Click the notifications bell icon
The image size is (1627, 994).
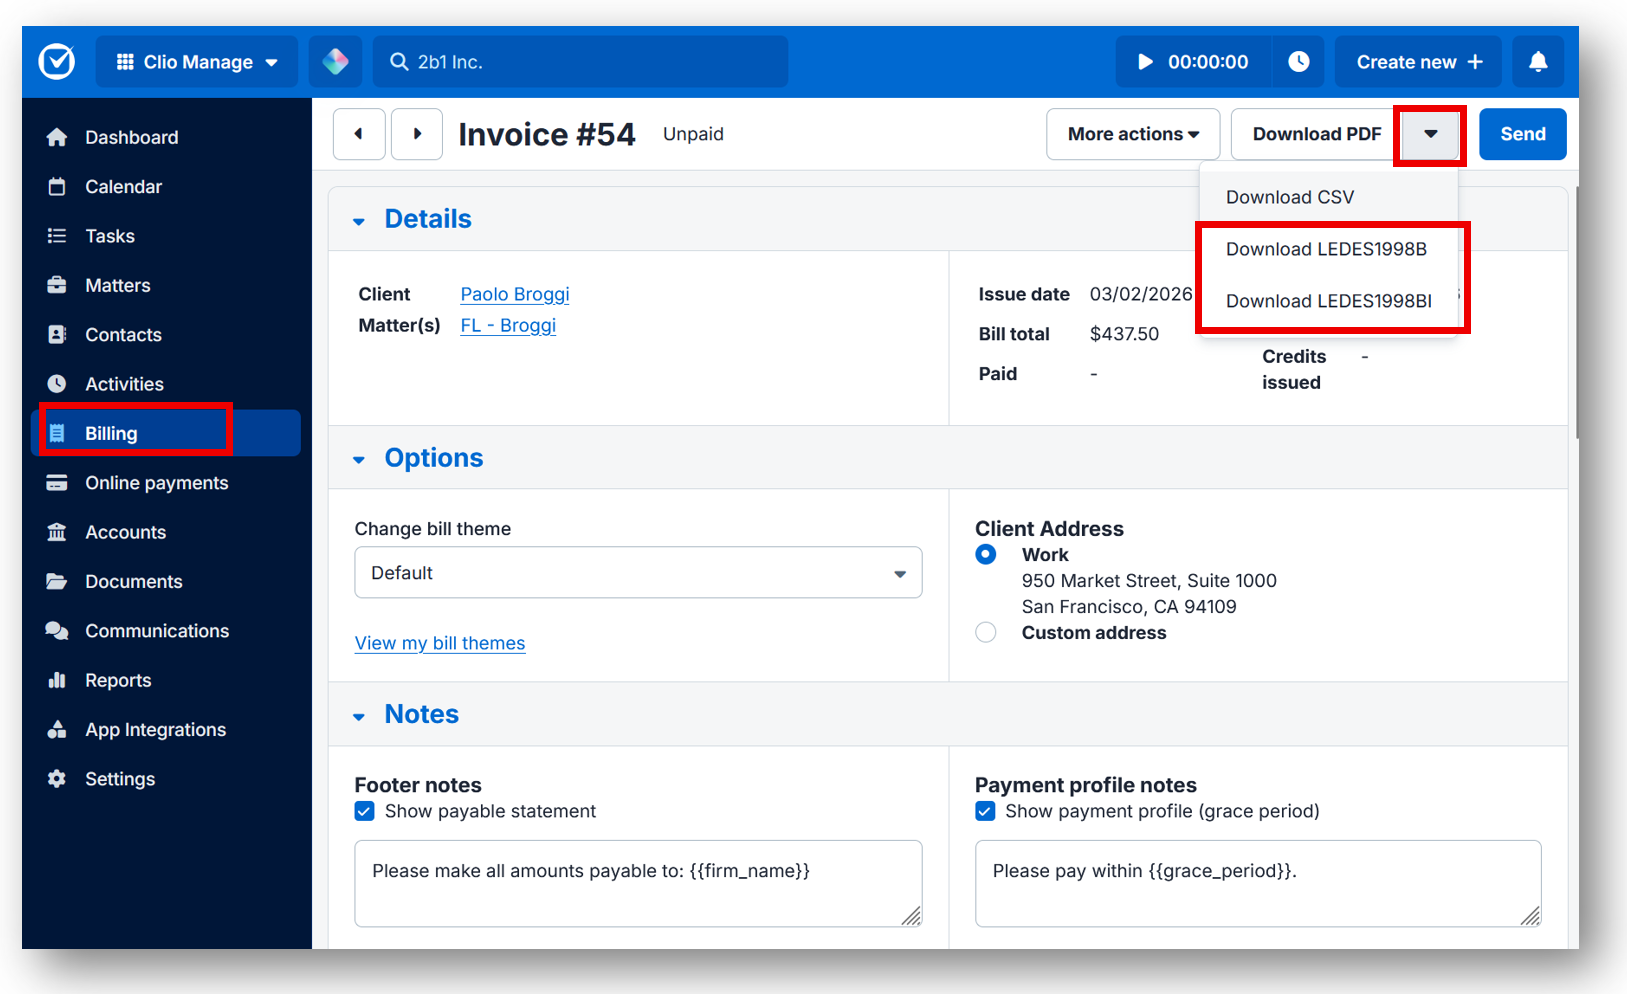click(1538, 61)
